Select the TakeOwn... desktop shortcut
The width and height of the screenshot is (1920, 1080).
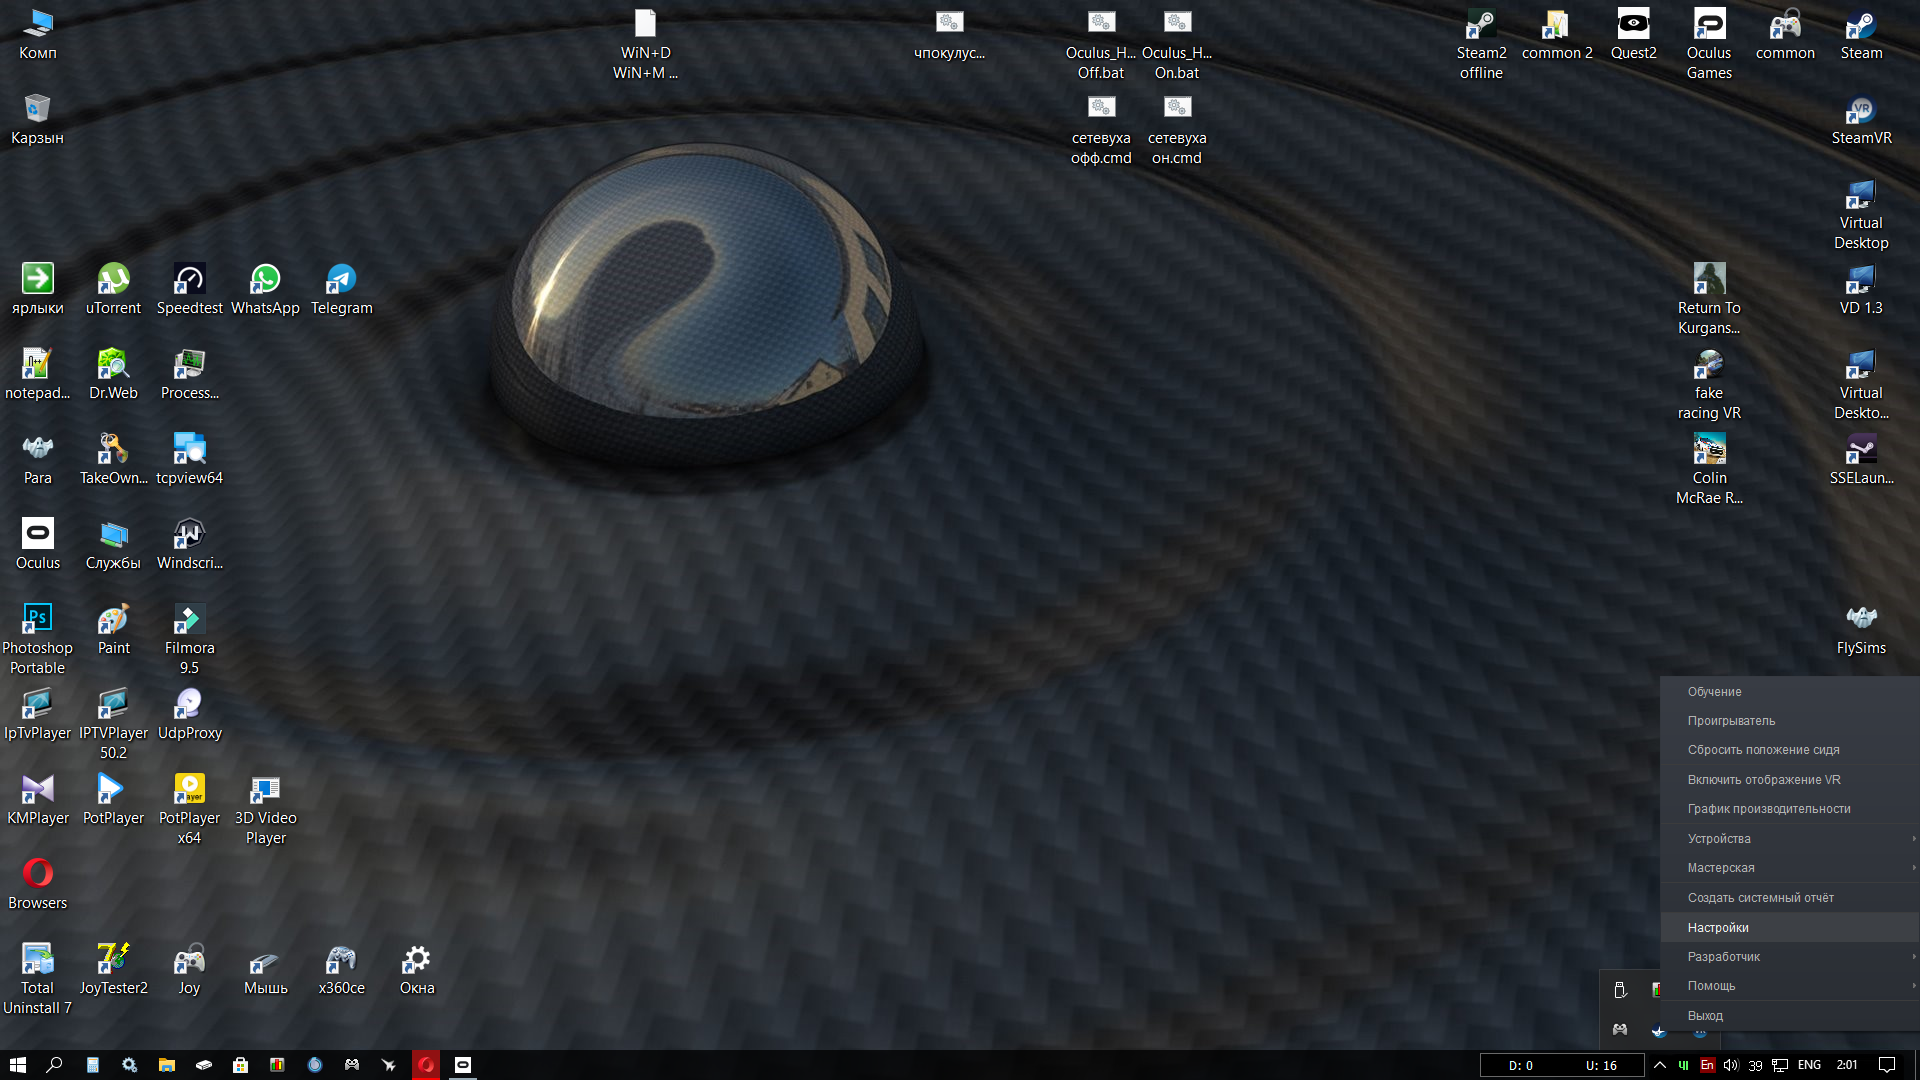coord(113,459)
